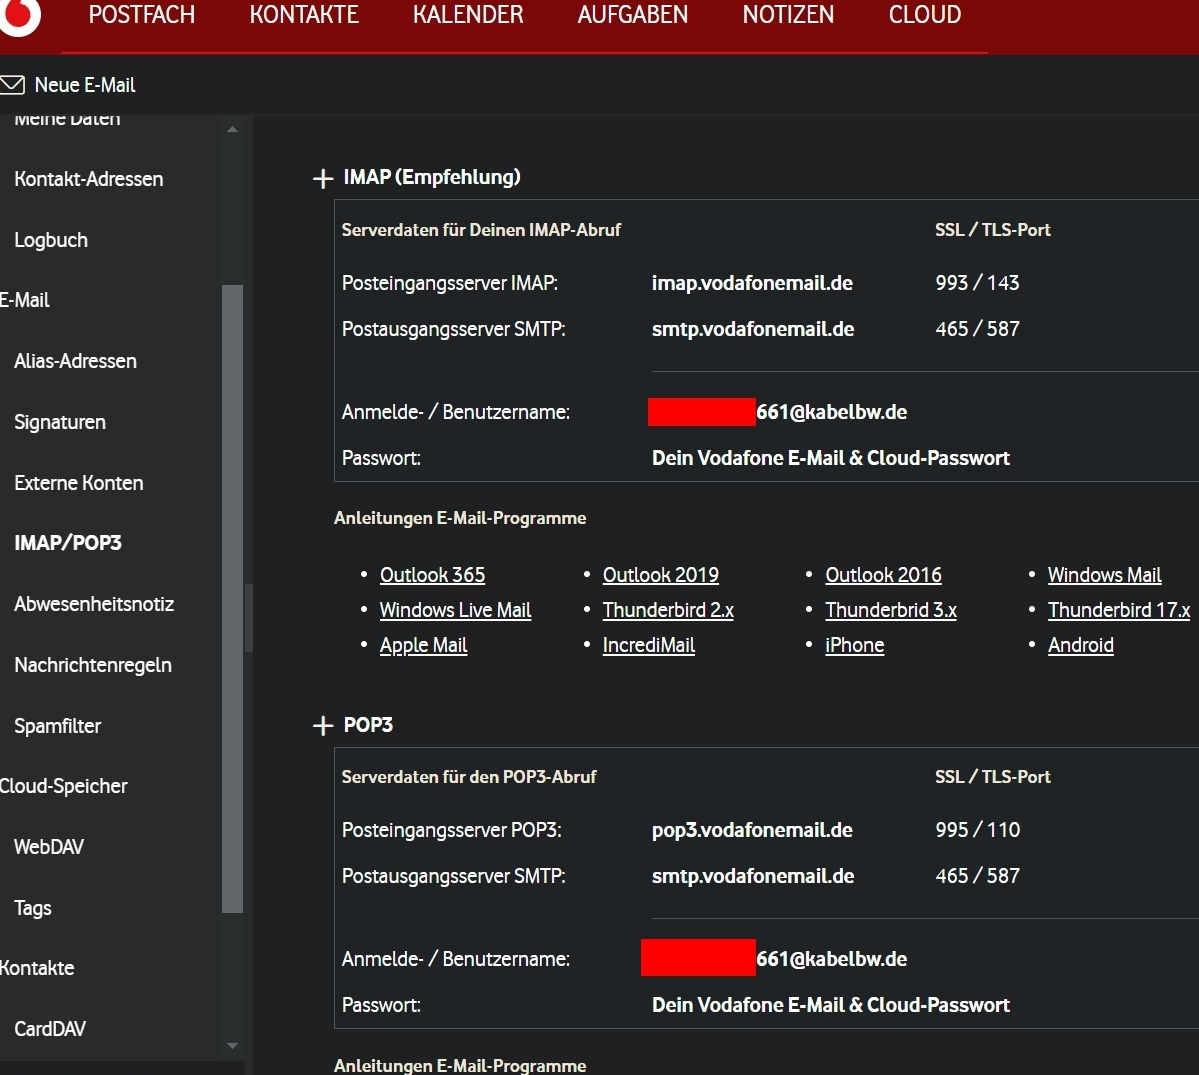Click 'Serverdaten für den POP3-Abruf' heading

click(469, 777)
